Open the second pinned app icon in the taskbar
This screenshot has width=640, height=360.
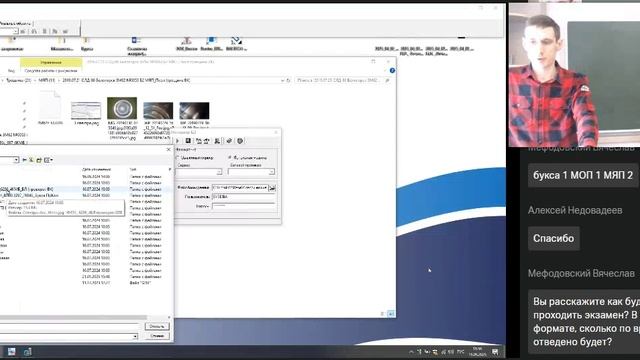coord(27,351)
